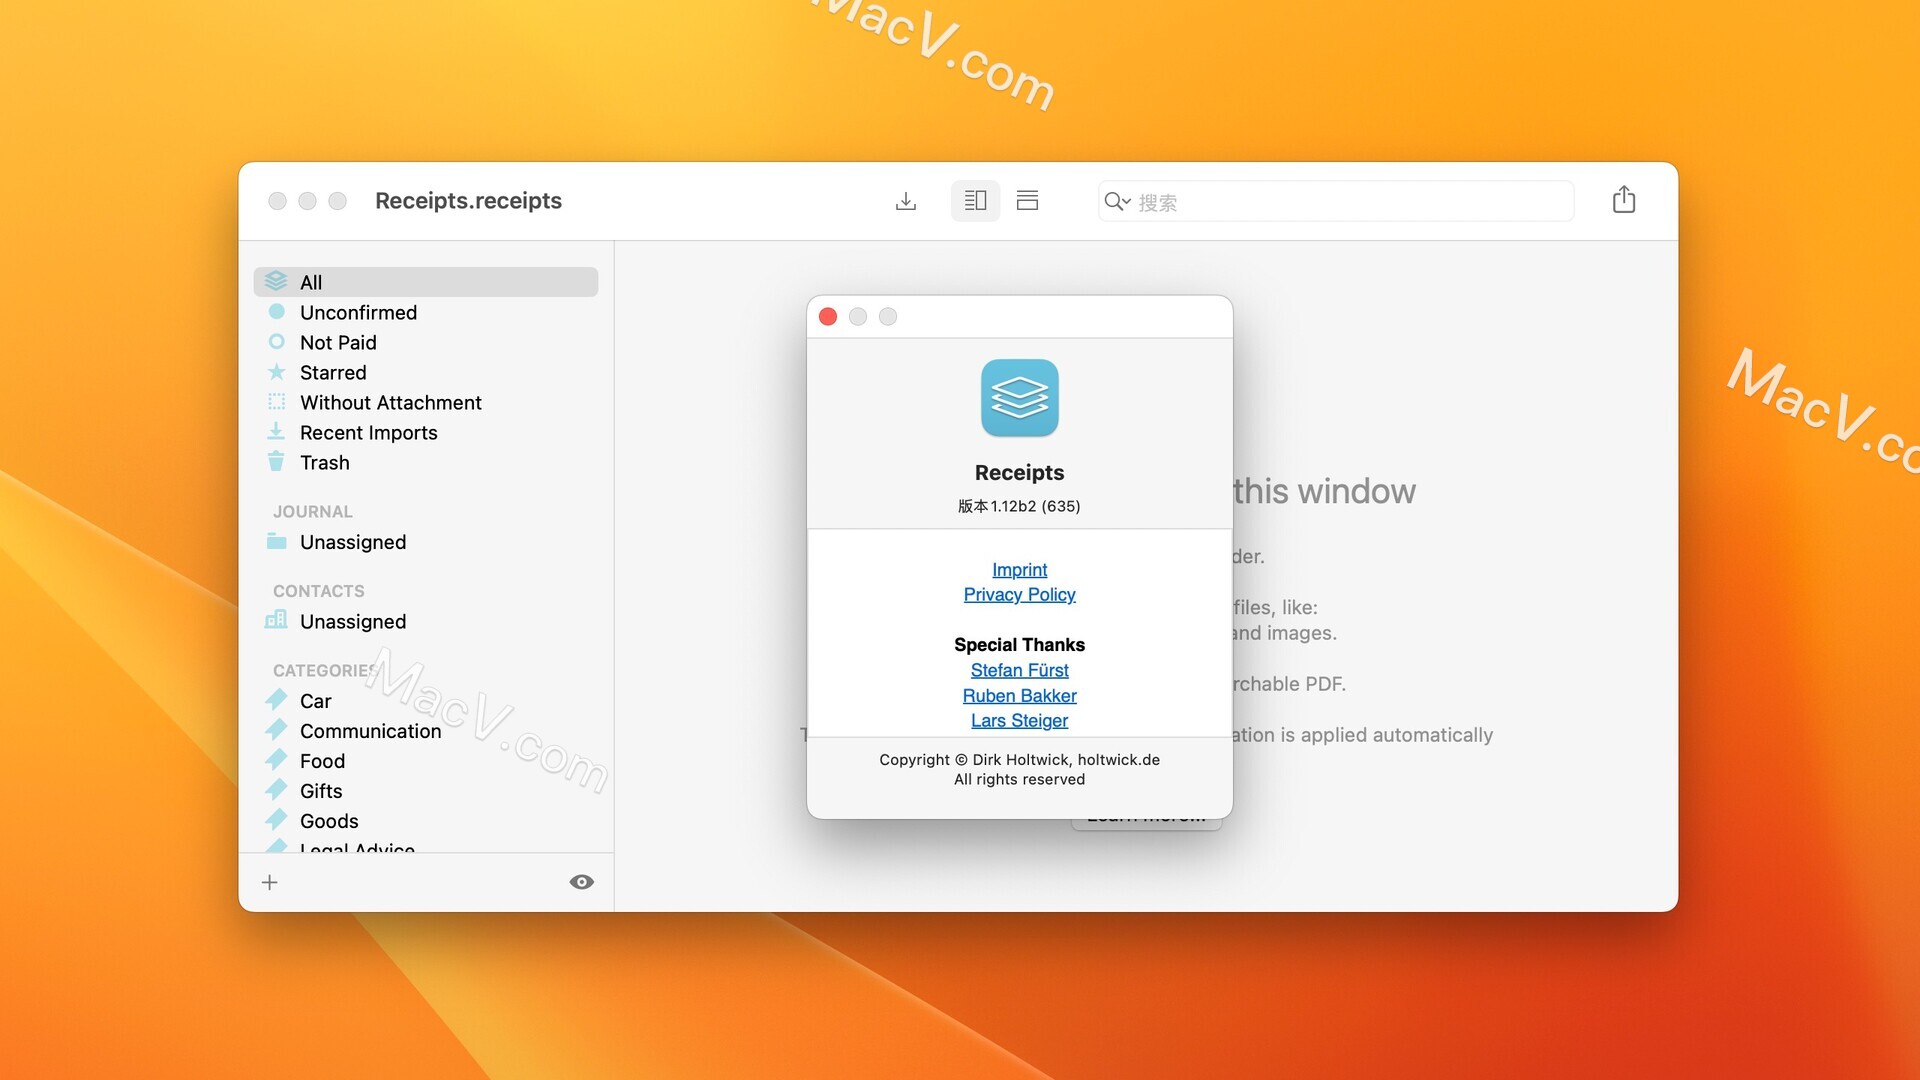Toggle visibility eye icon bottom of sidebar
The image size is (1920, 1080).
[580, 882]
